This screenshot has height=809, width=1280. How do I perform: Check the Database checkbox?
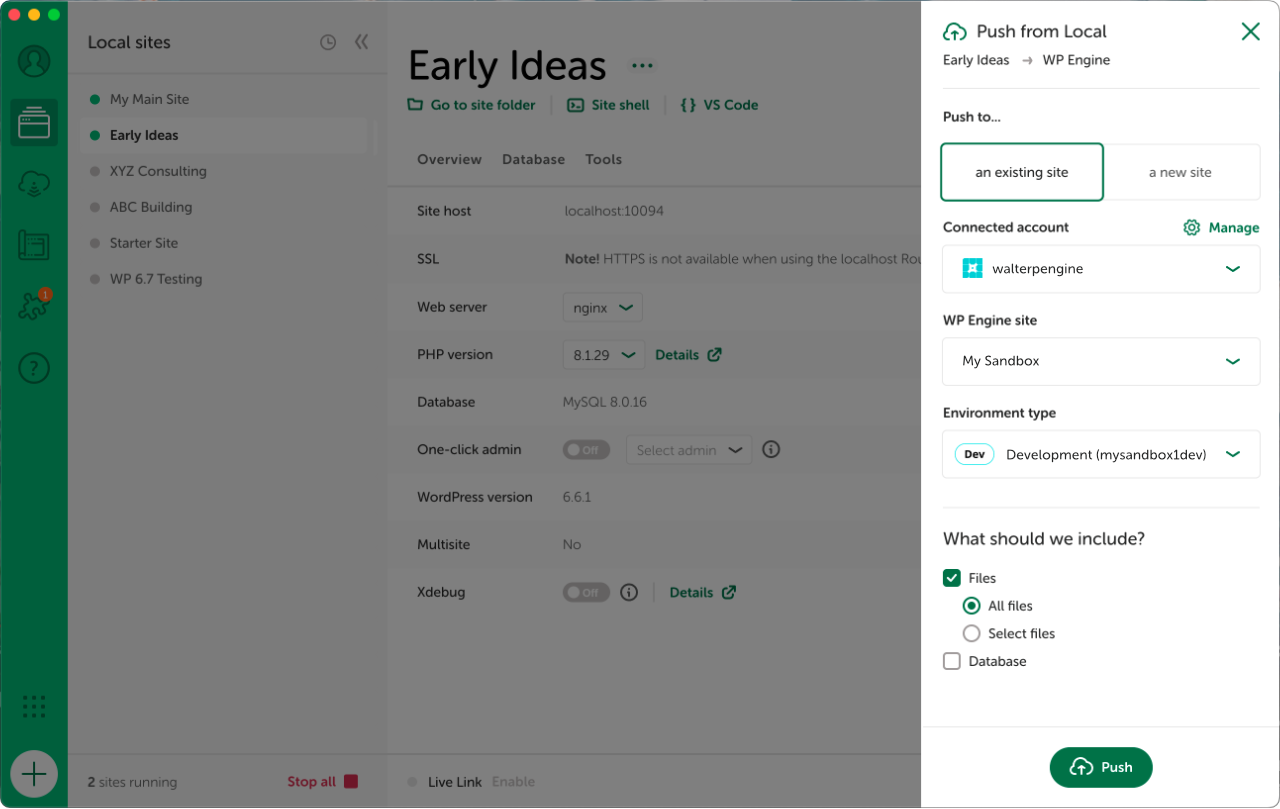pyautogui.click(x=952, y=661)
